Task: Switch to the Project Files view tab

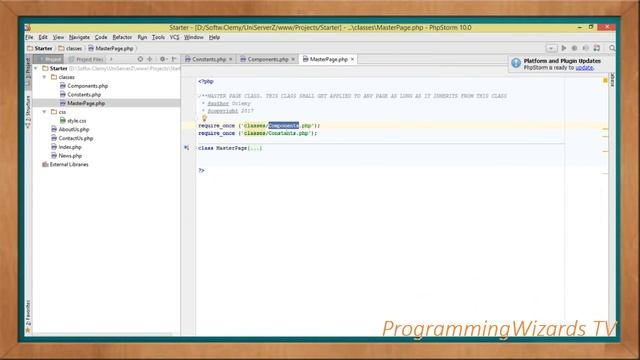Action: [87, 60]
